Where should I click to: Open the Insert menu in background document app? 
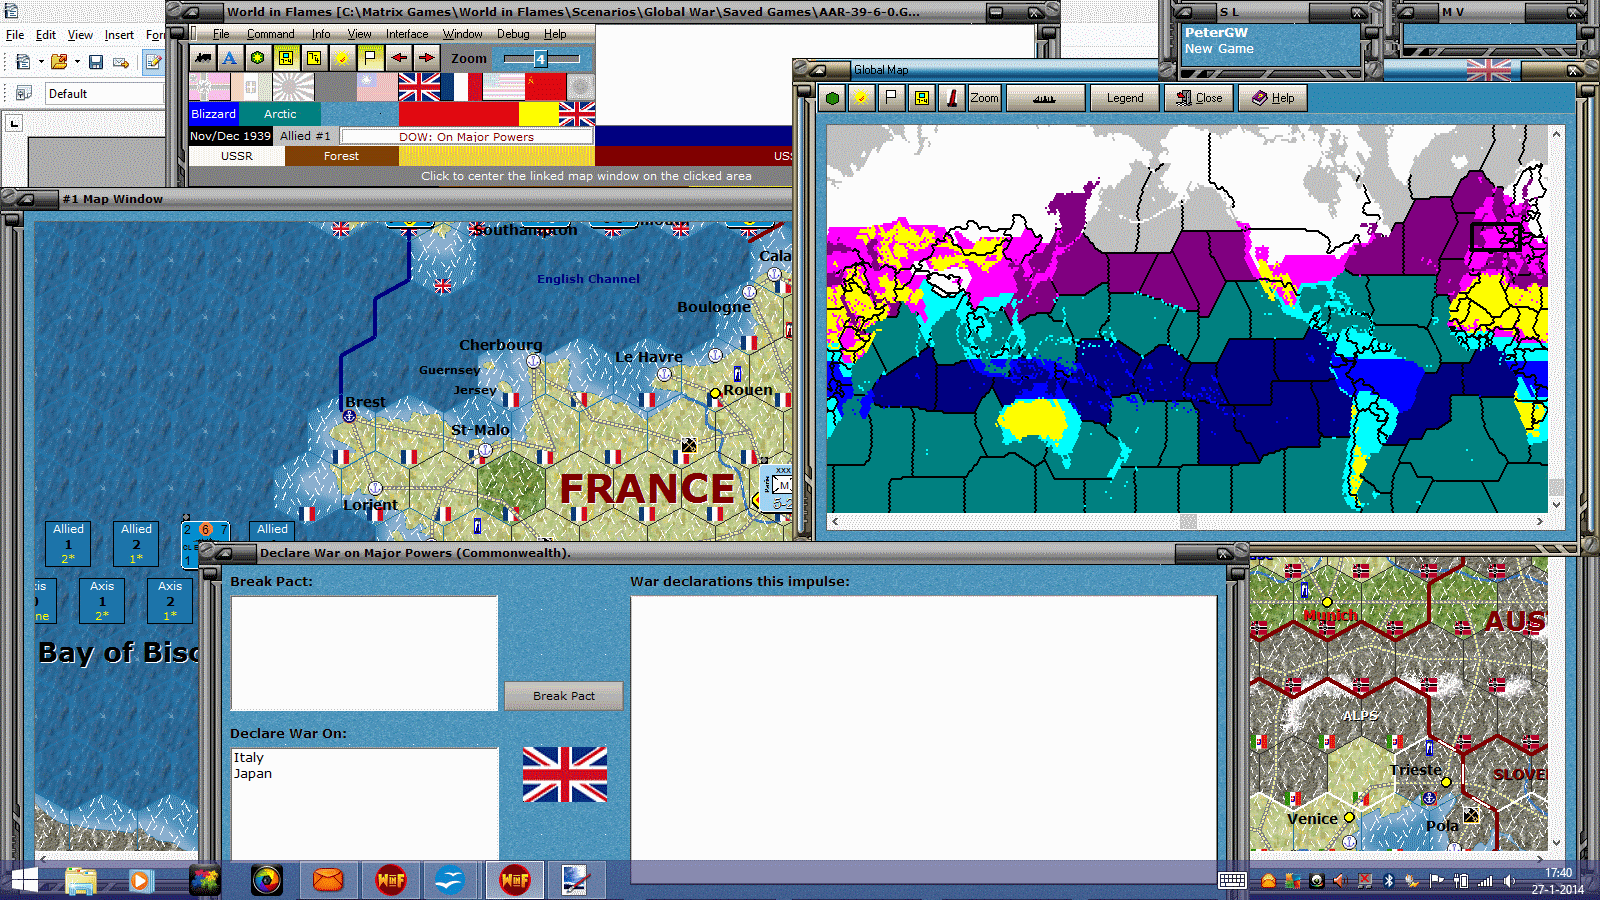point(119,35)
